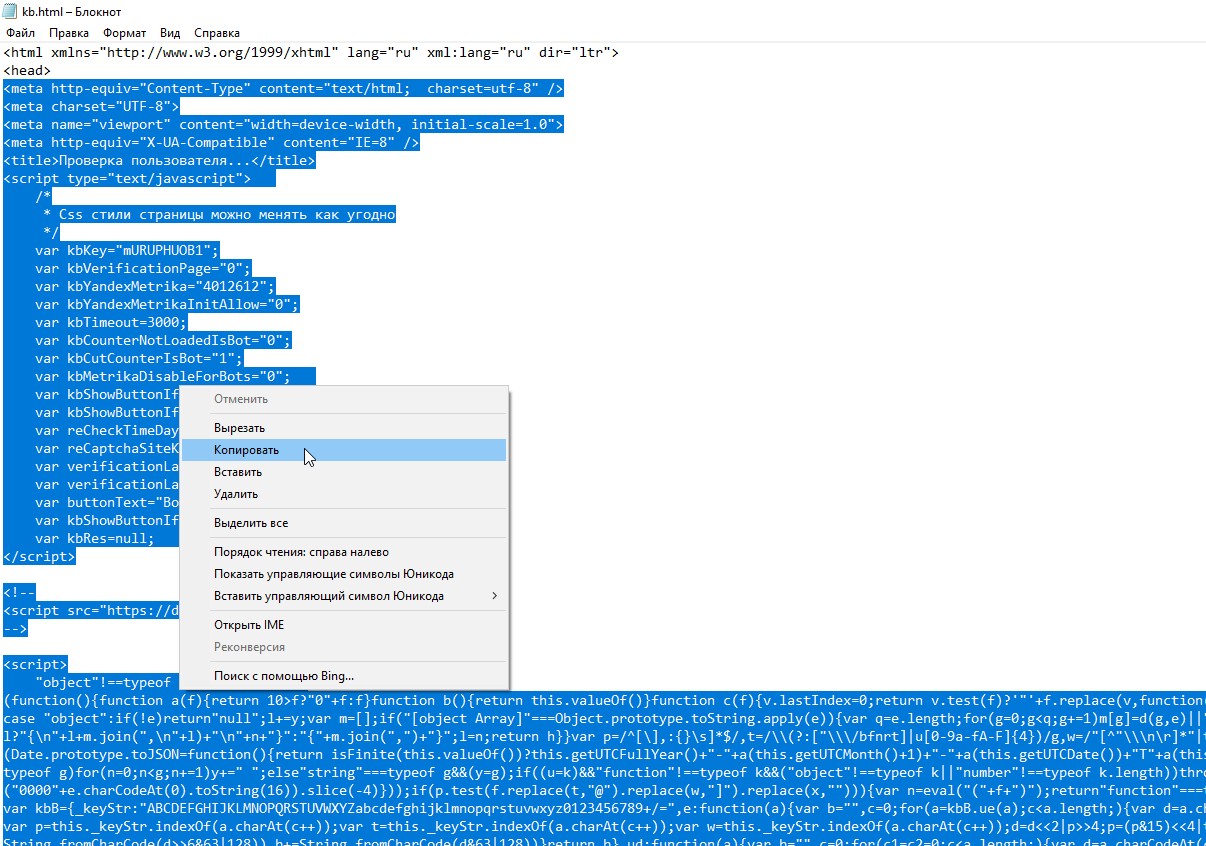This screenshot has width=1206, height=846.
Task: Expand Вставить управляющий символ Юникода submenu
Action: 344,596
